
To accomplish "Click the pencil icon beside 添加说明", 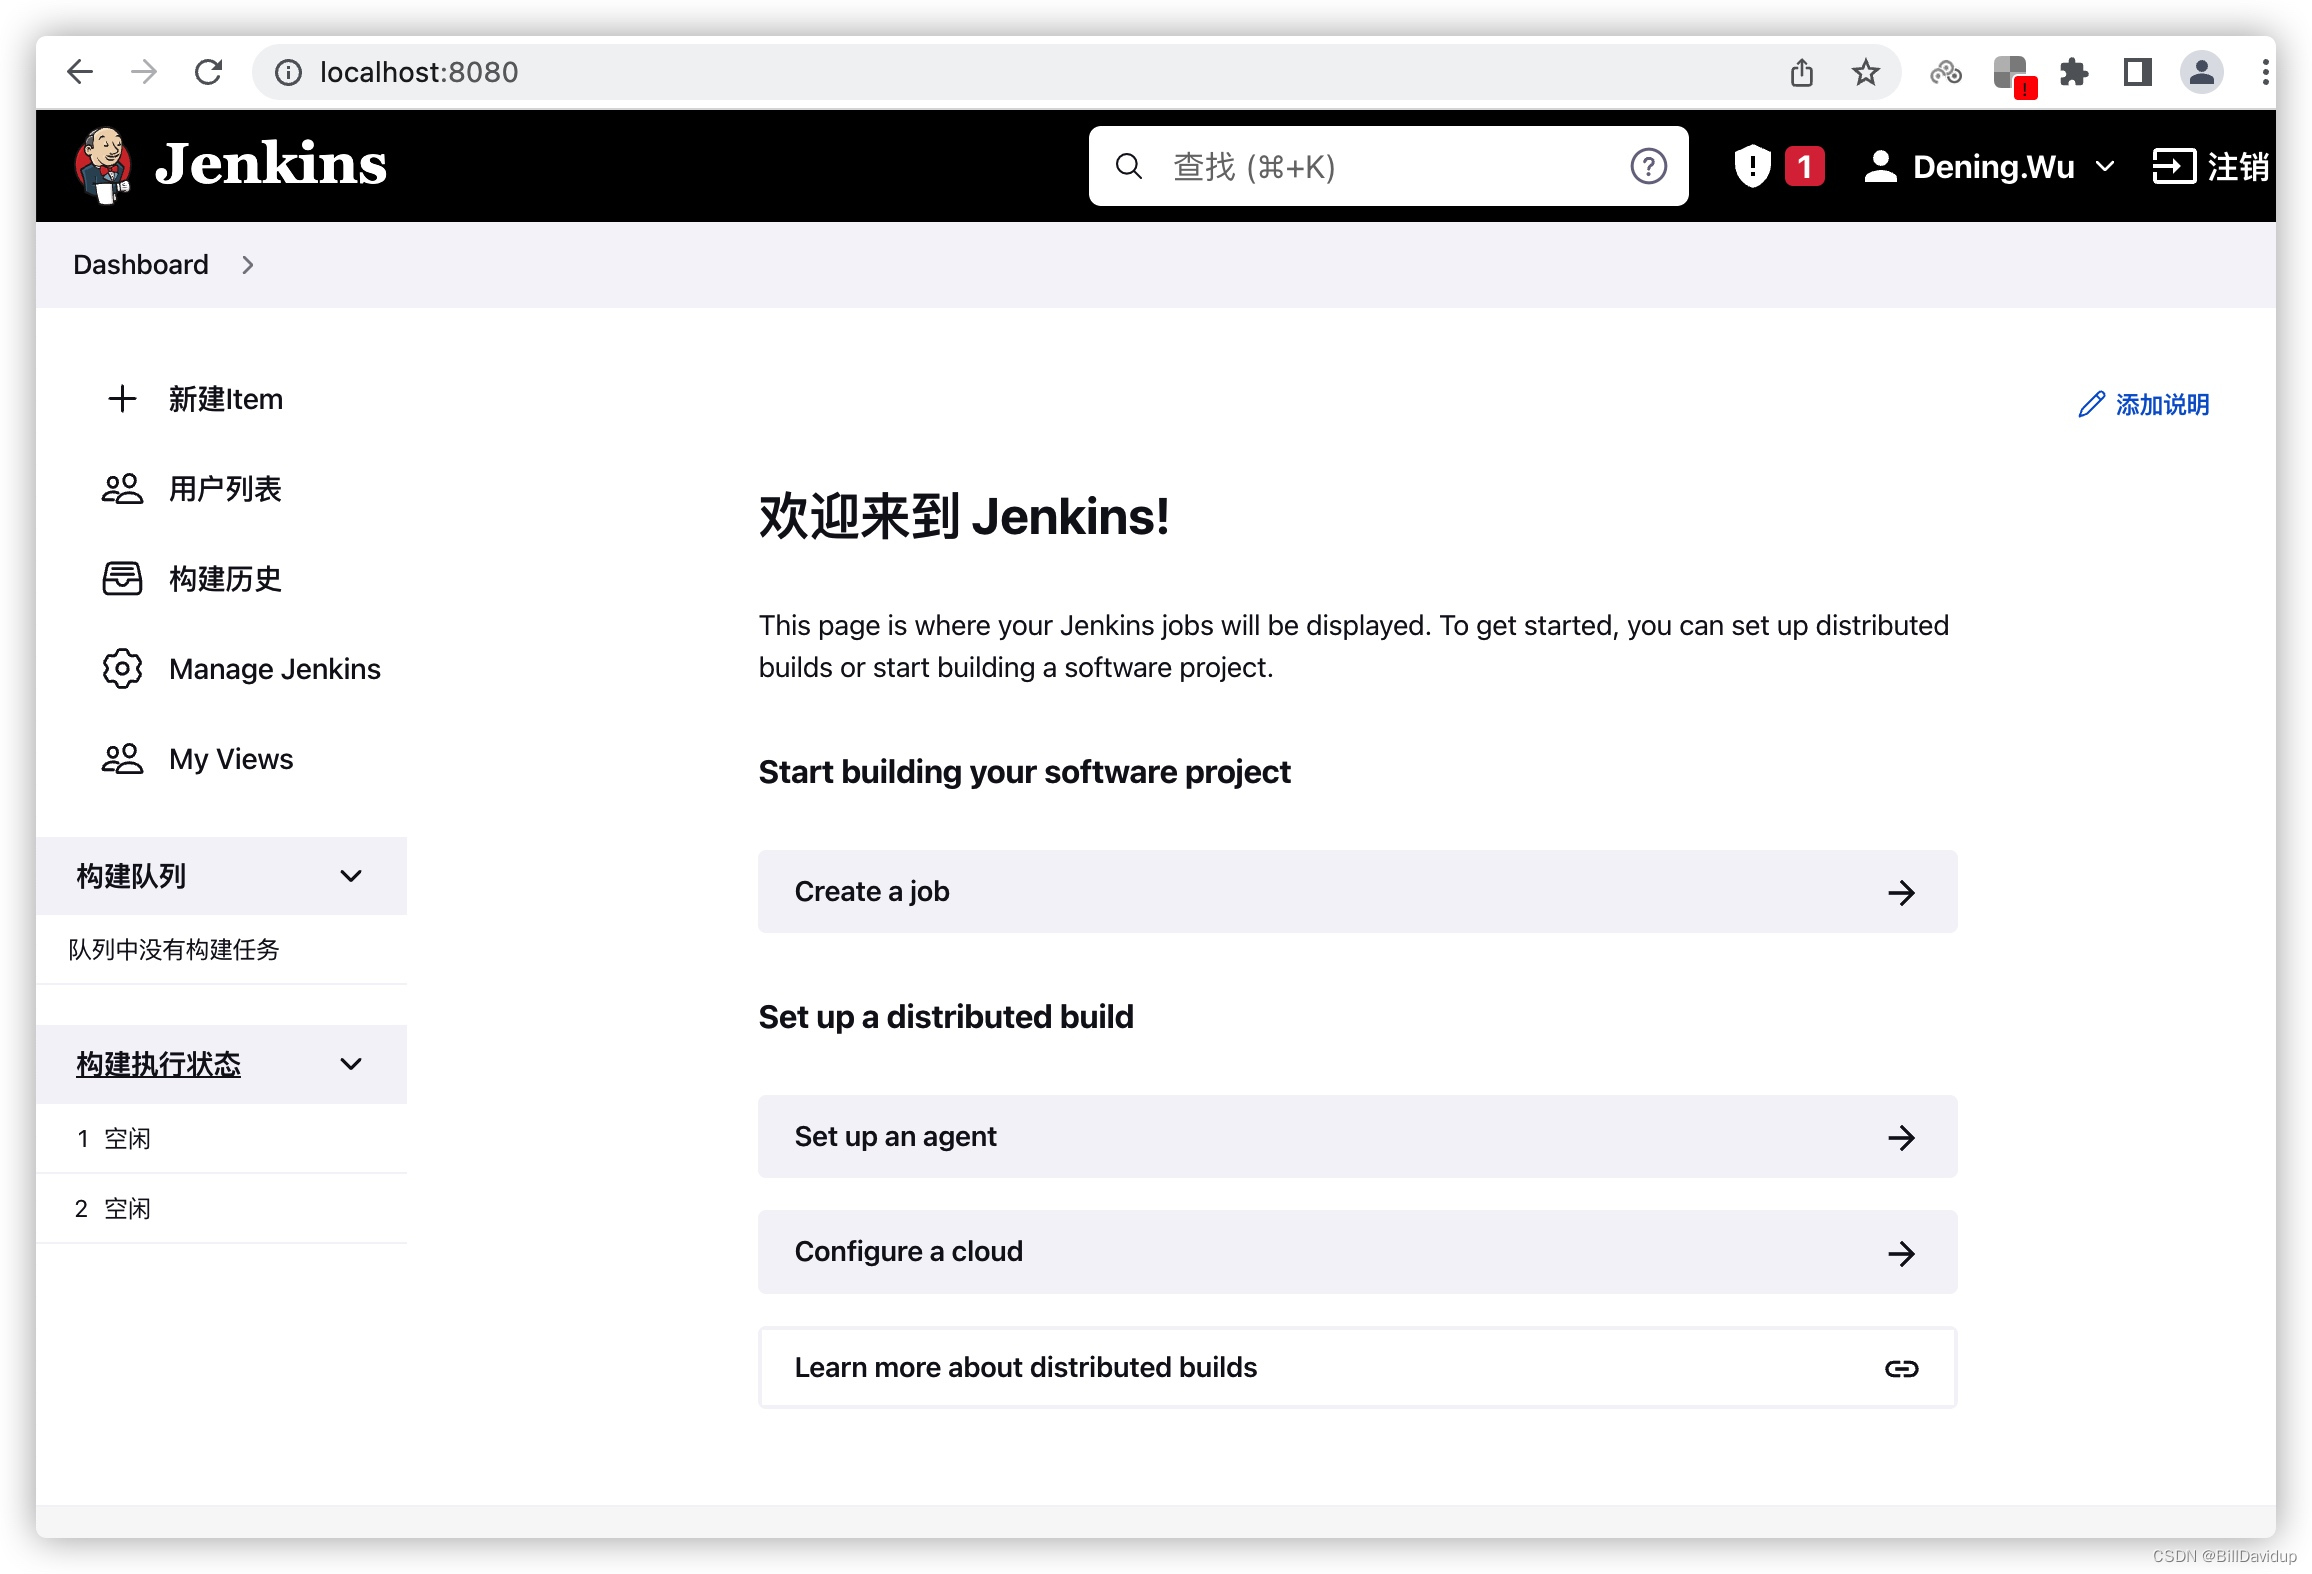I will [2091, 404].
